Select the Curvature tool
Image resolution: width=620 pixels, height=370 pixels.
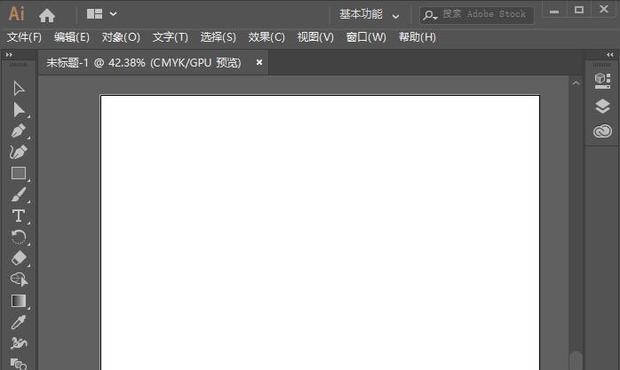(18, 152)
